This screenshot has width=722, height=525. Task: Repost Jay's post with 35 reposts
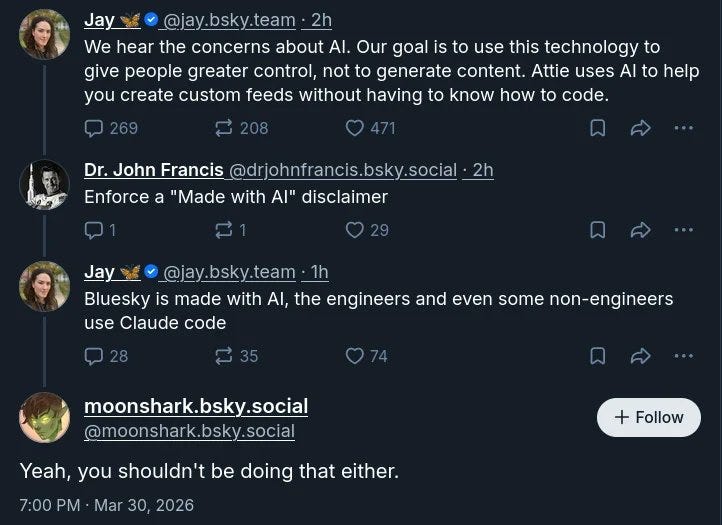224,356
